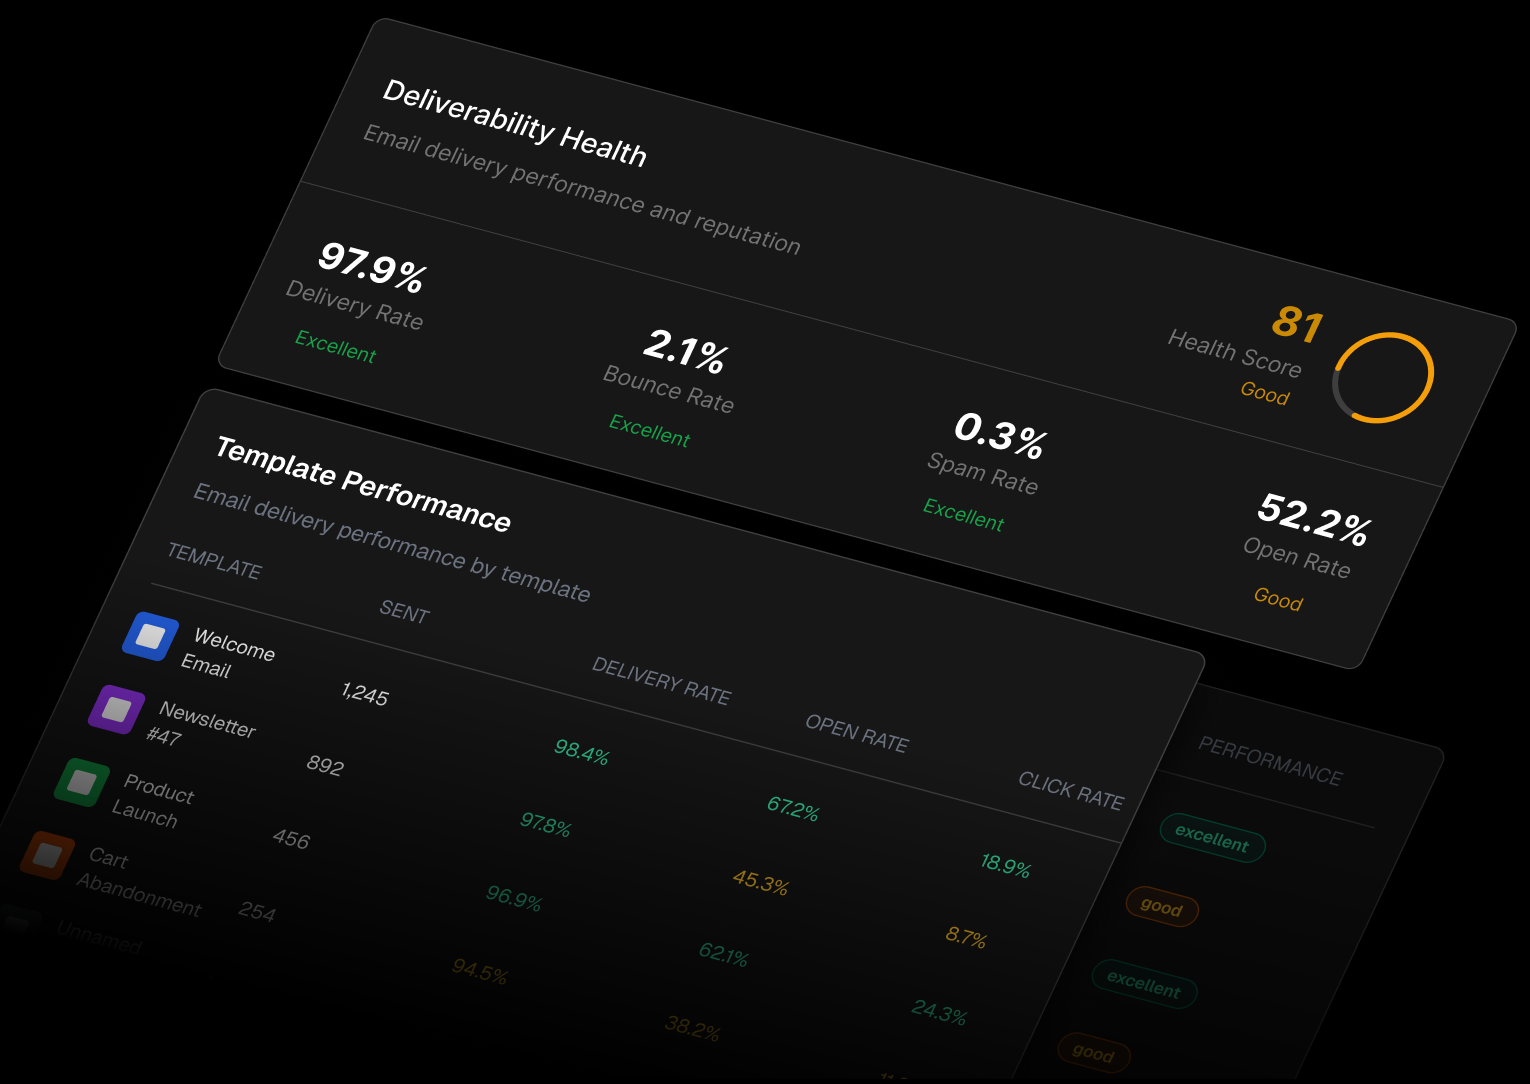Click the purple Newsletter #47 template icon

click(117, 709)
